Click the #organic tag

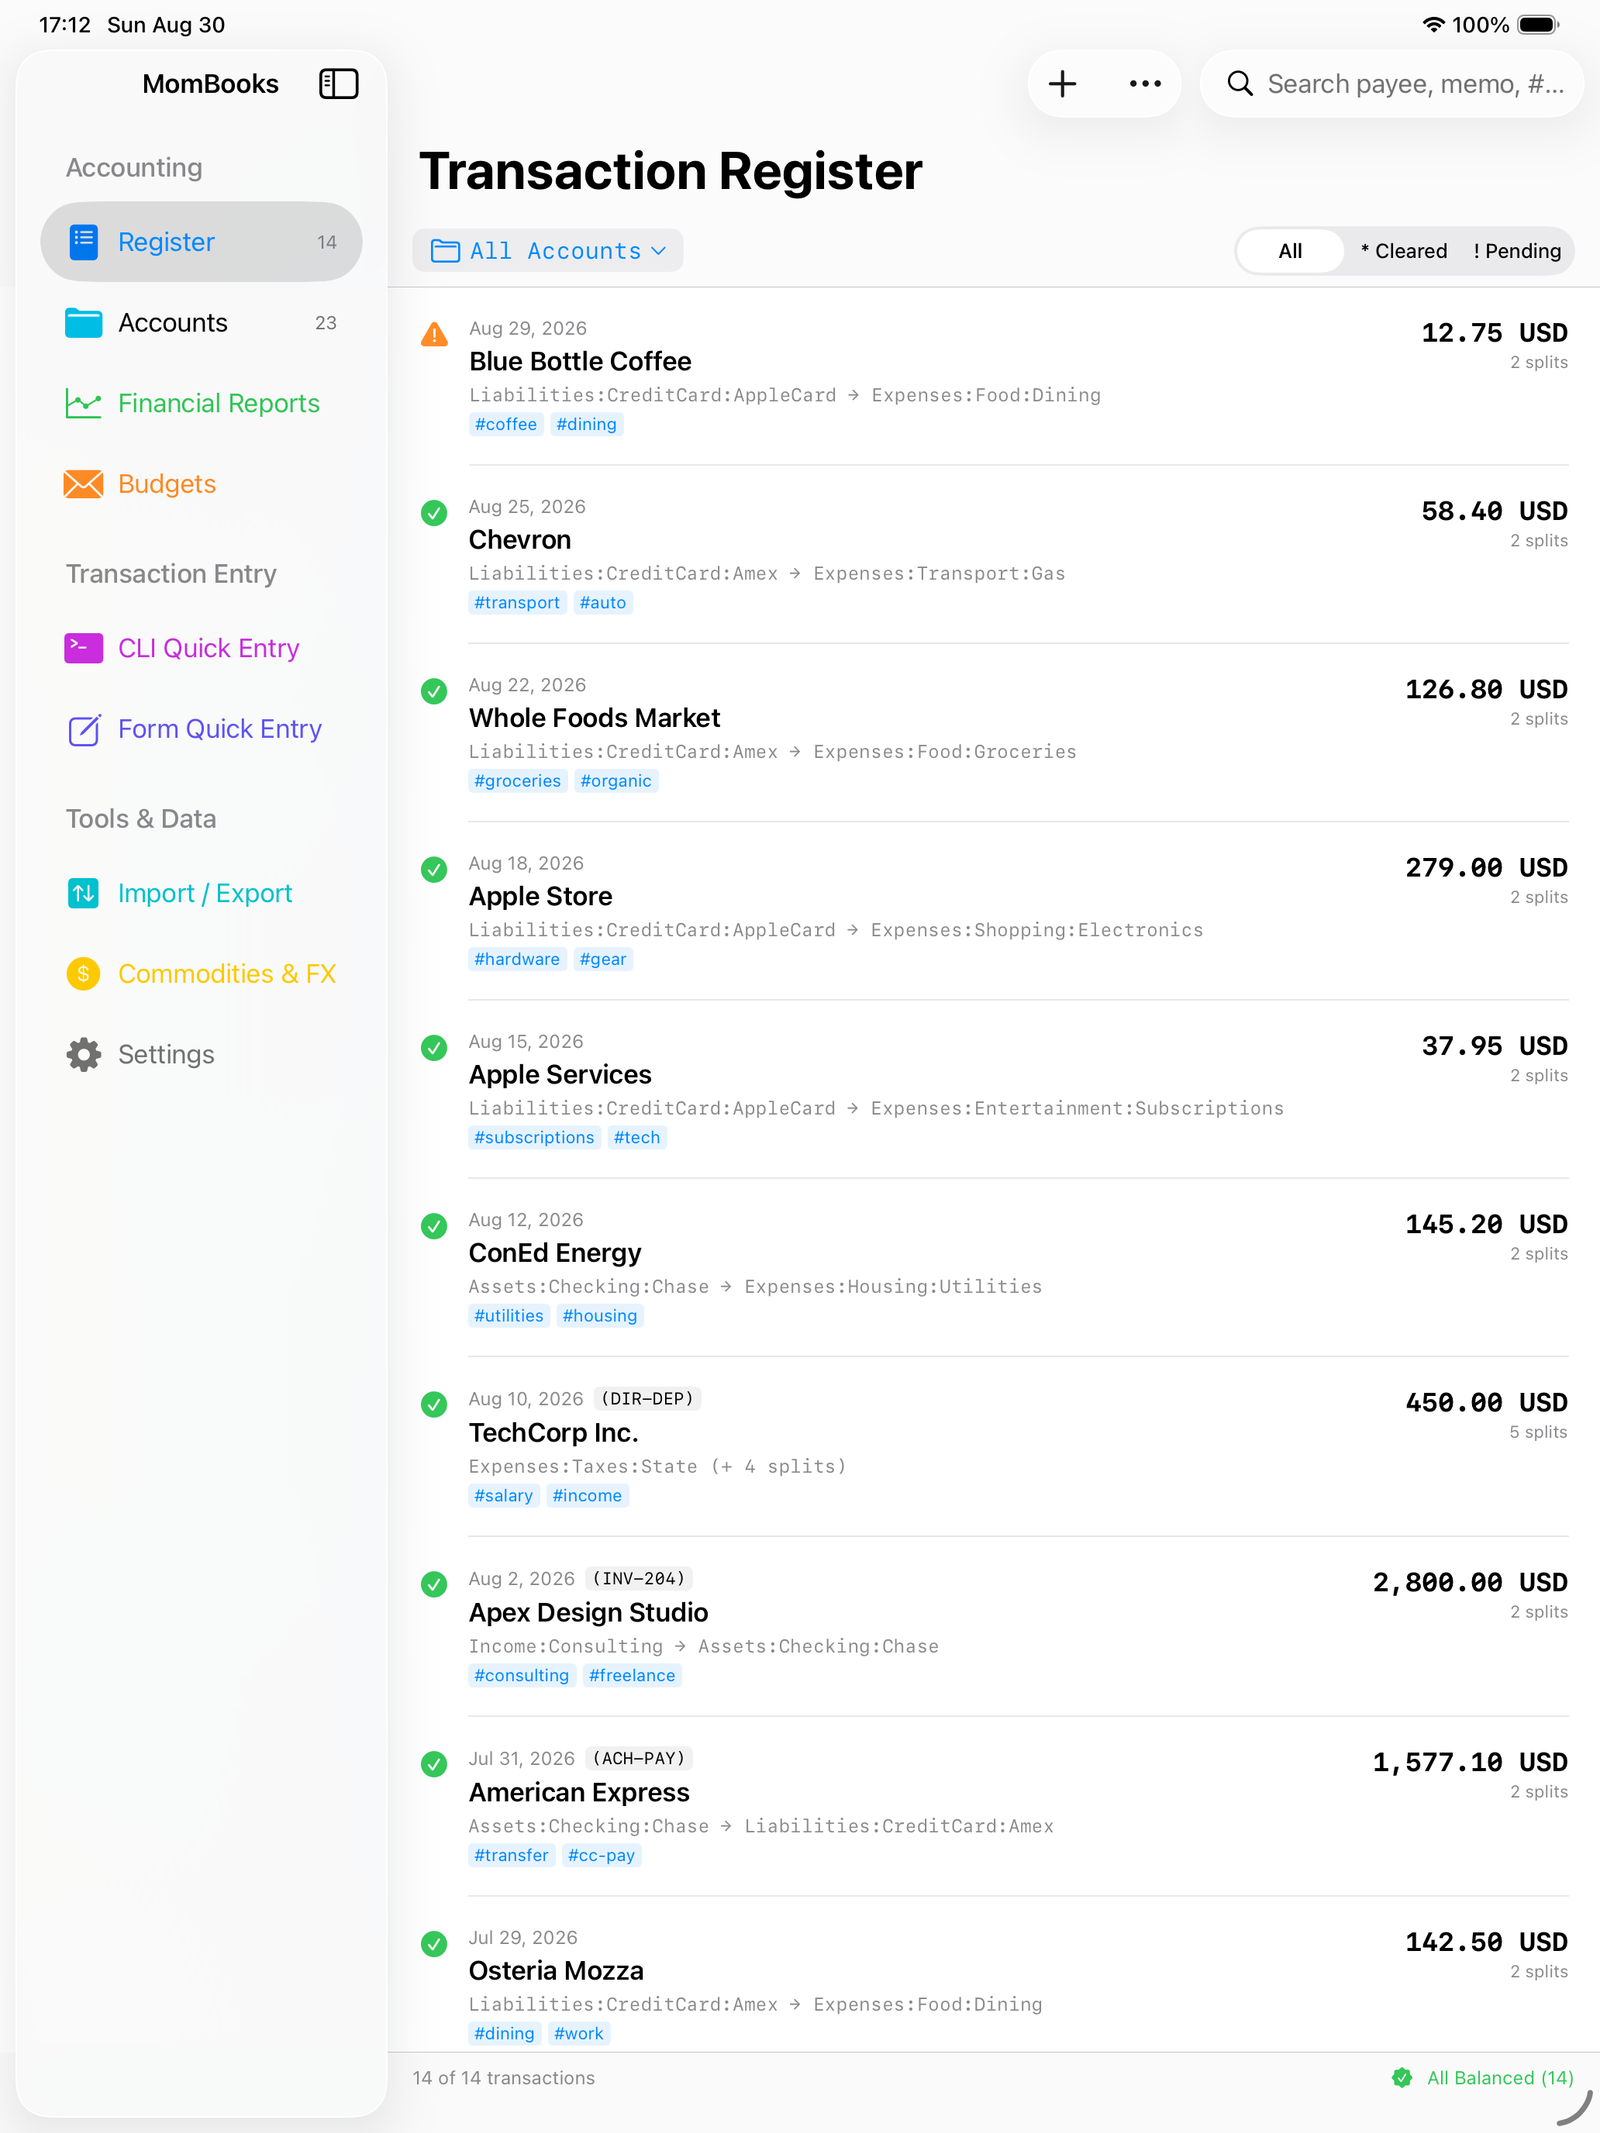(x=616, y=781)
